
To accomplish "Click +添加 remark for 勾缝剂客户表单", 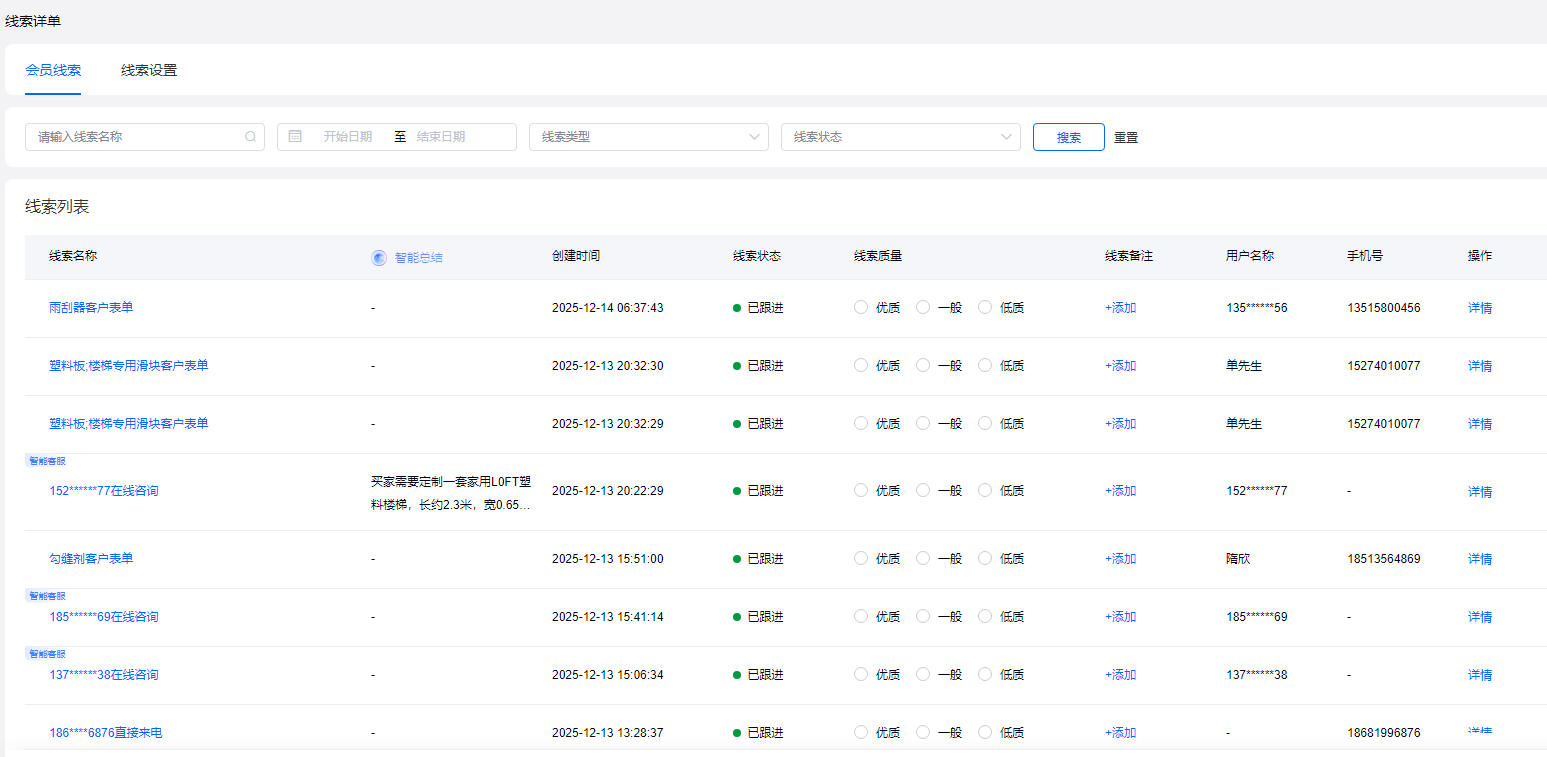I will (x=1120, y=559).
